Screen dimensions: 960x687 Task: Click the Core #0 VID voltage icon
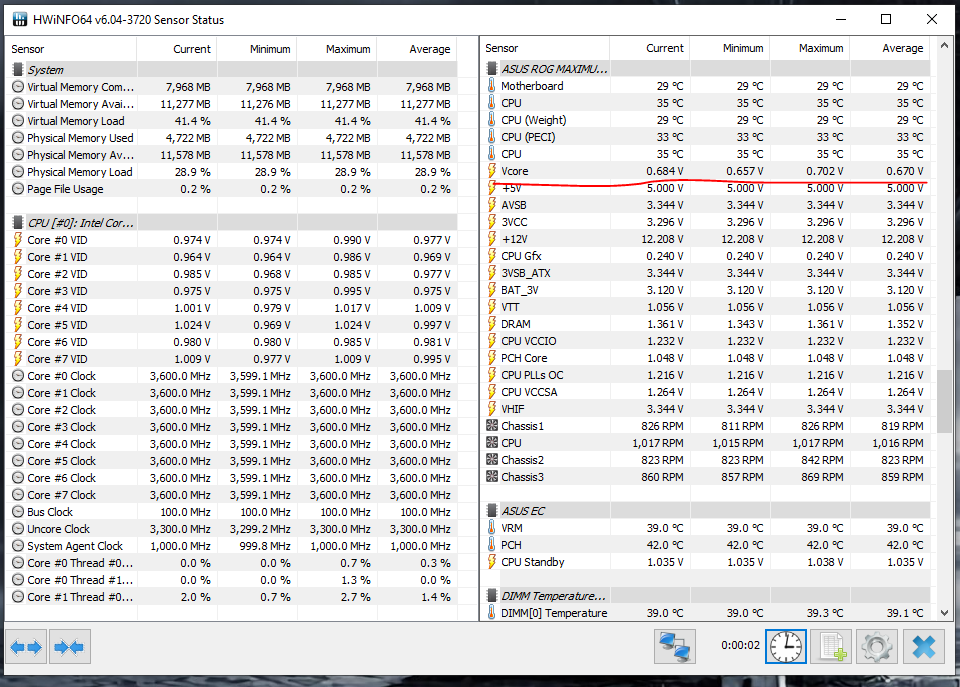tap(18, 240)
